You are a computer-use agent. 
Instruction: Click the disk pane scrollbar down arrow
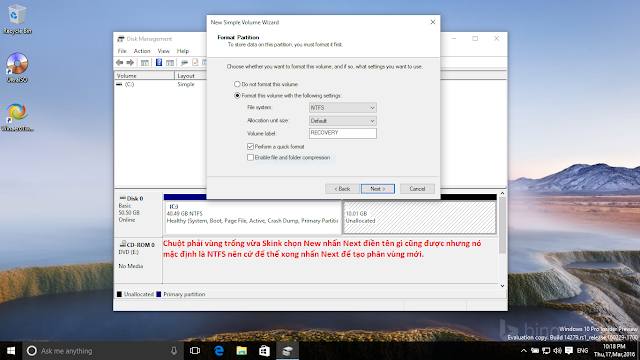(x=502, y=286)
